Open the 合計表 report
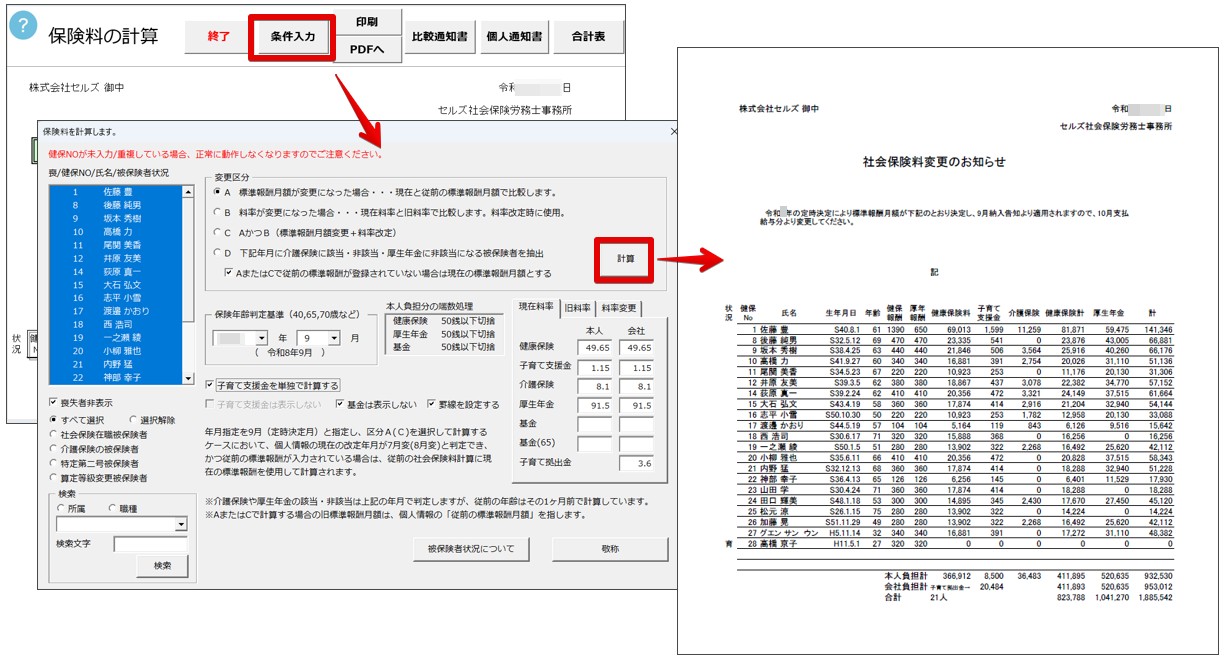The width and height of the screenshot is (1224, 664). pyautogui.click(x=588, y=37)
